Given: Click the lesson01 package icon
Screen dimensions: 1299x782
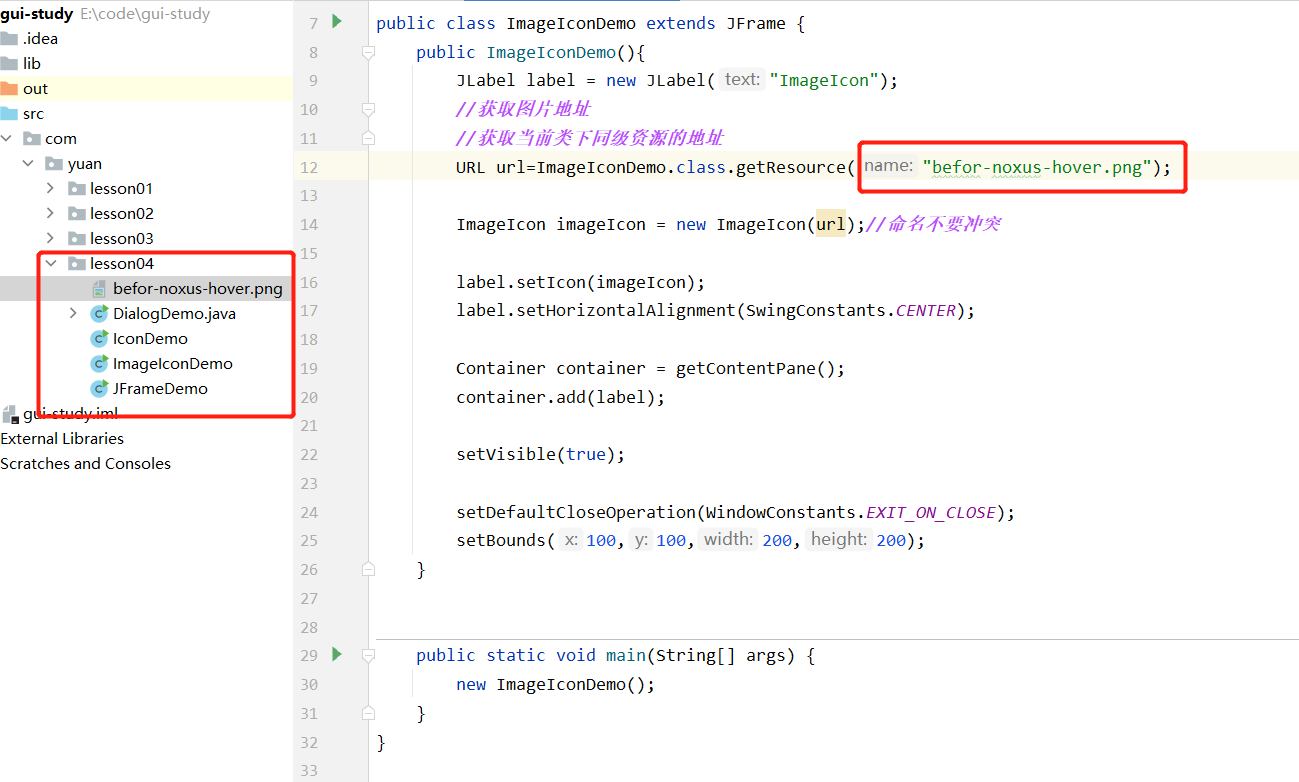Looking at the screenshot, I should [77, 189].
